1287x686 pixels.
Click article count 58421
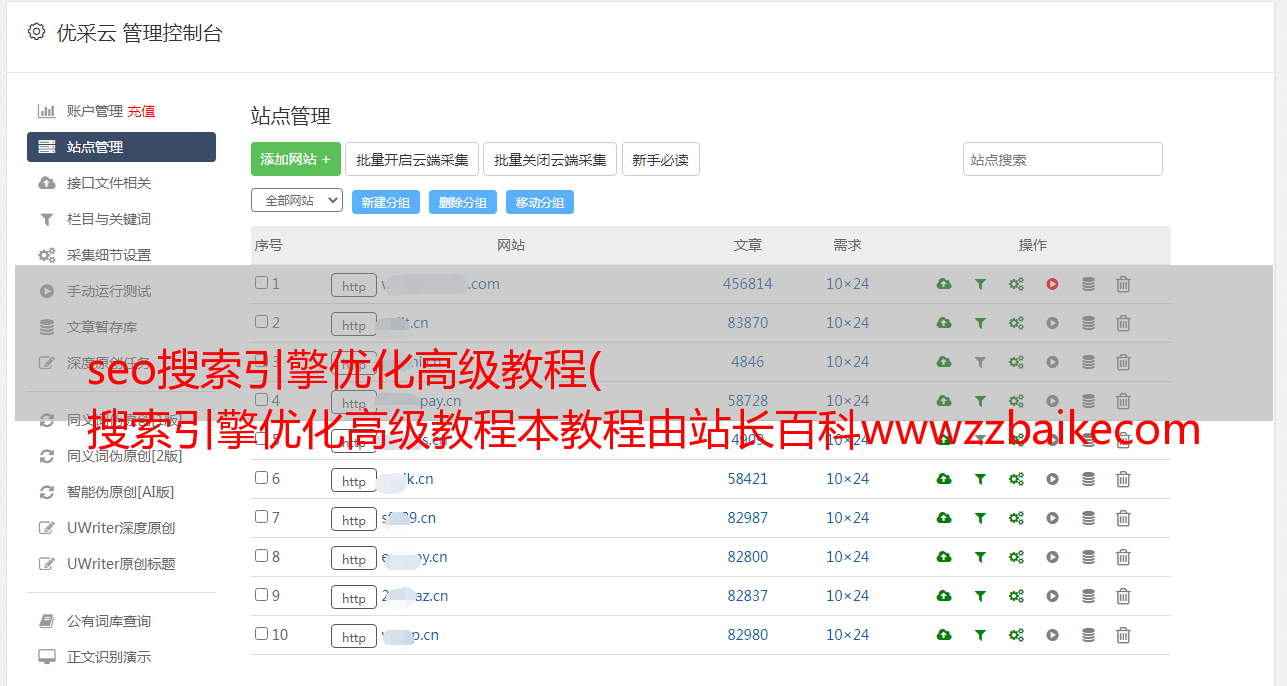pyautogui.click(x=748, y=479)
